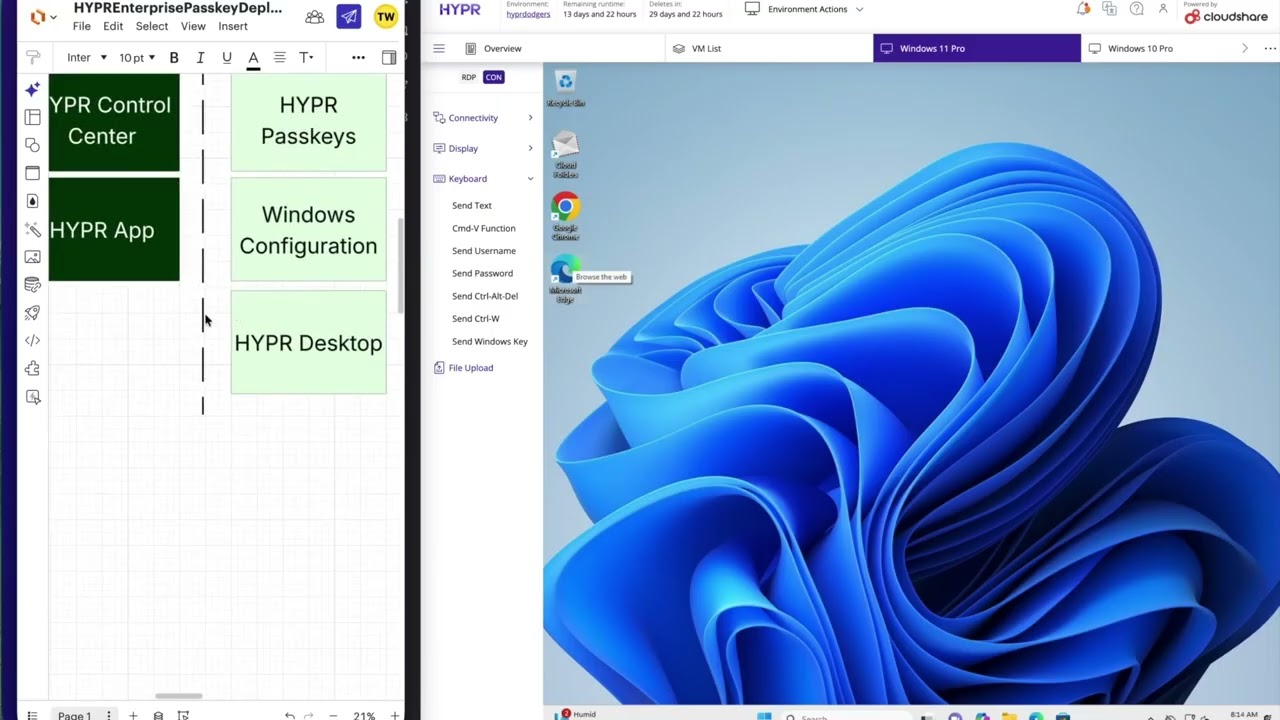The width and height of the screenshot is (1280, 720).
Task: Open the File menu in Lucidchart
Action: coord(81,26)
